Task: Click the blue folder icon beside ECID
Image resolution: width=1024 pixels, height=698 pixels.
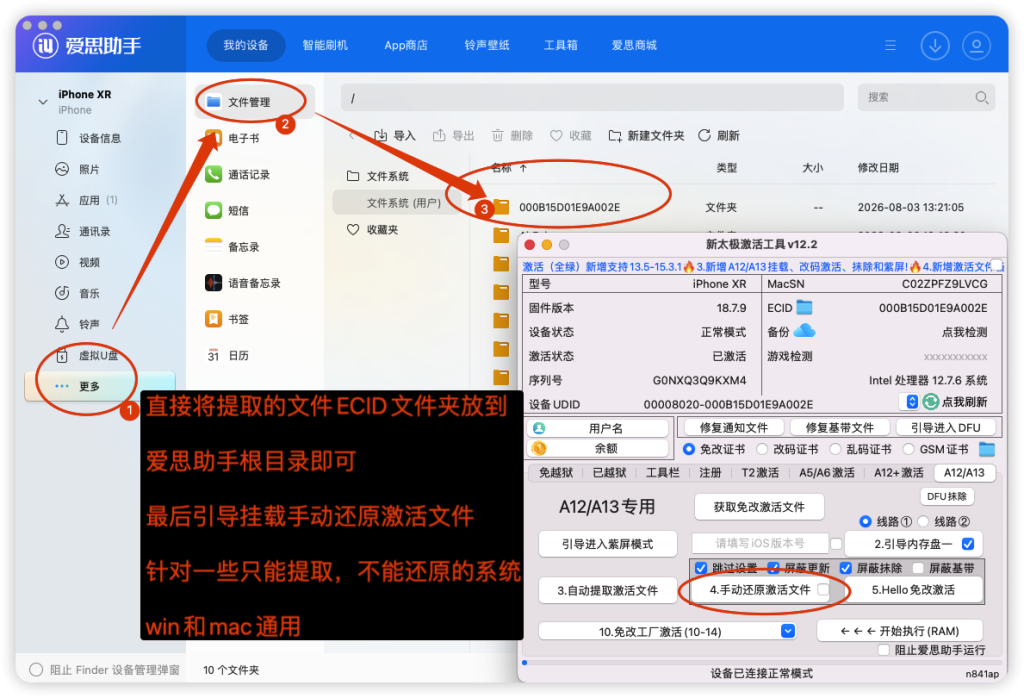Action: [x=805, y=308]
